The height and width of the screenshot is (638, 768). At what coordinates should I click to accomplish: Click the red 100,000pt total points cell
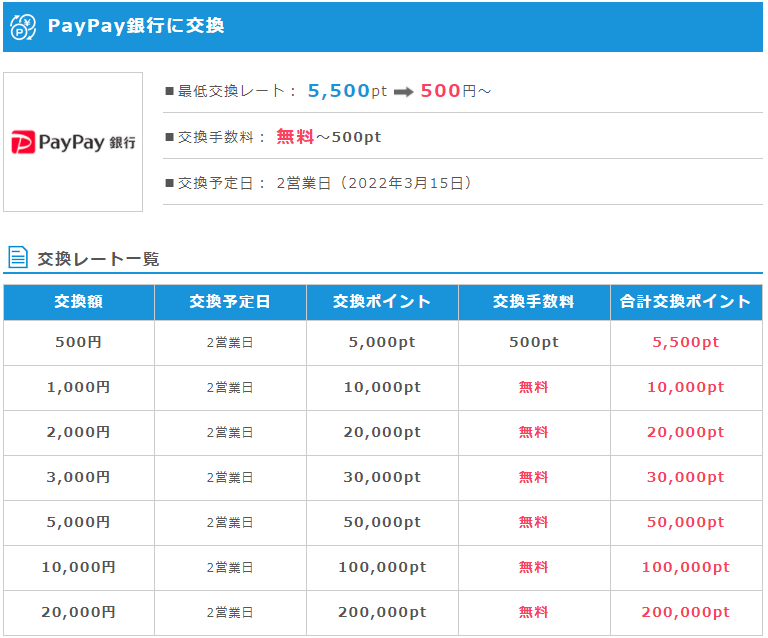click(x=686, y=568)
